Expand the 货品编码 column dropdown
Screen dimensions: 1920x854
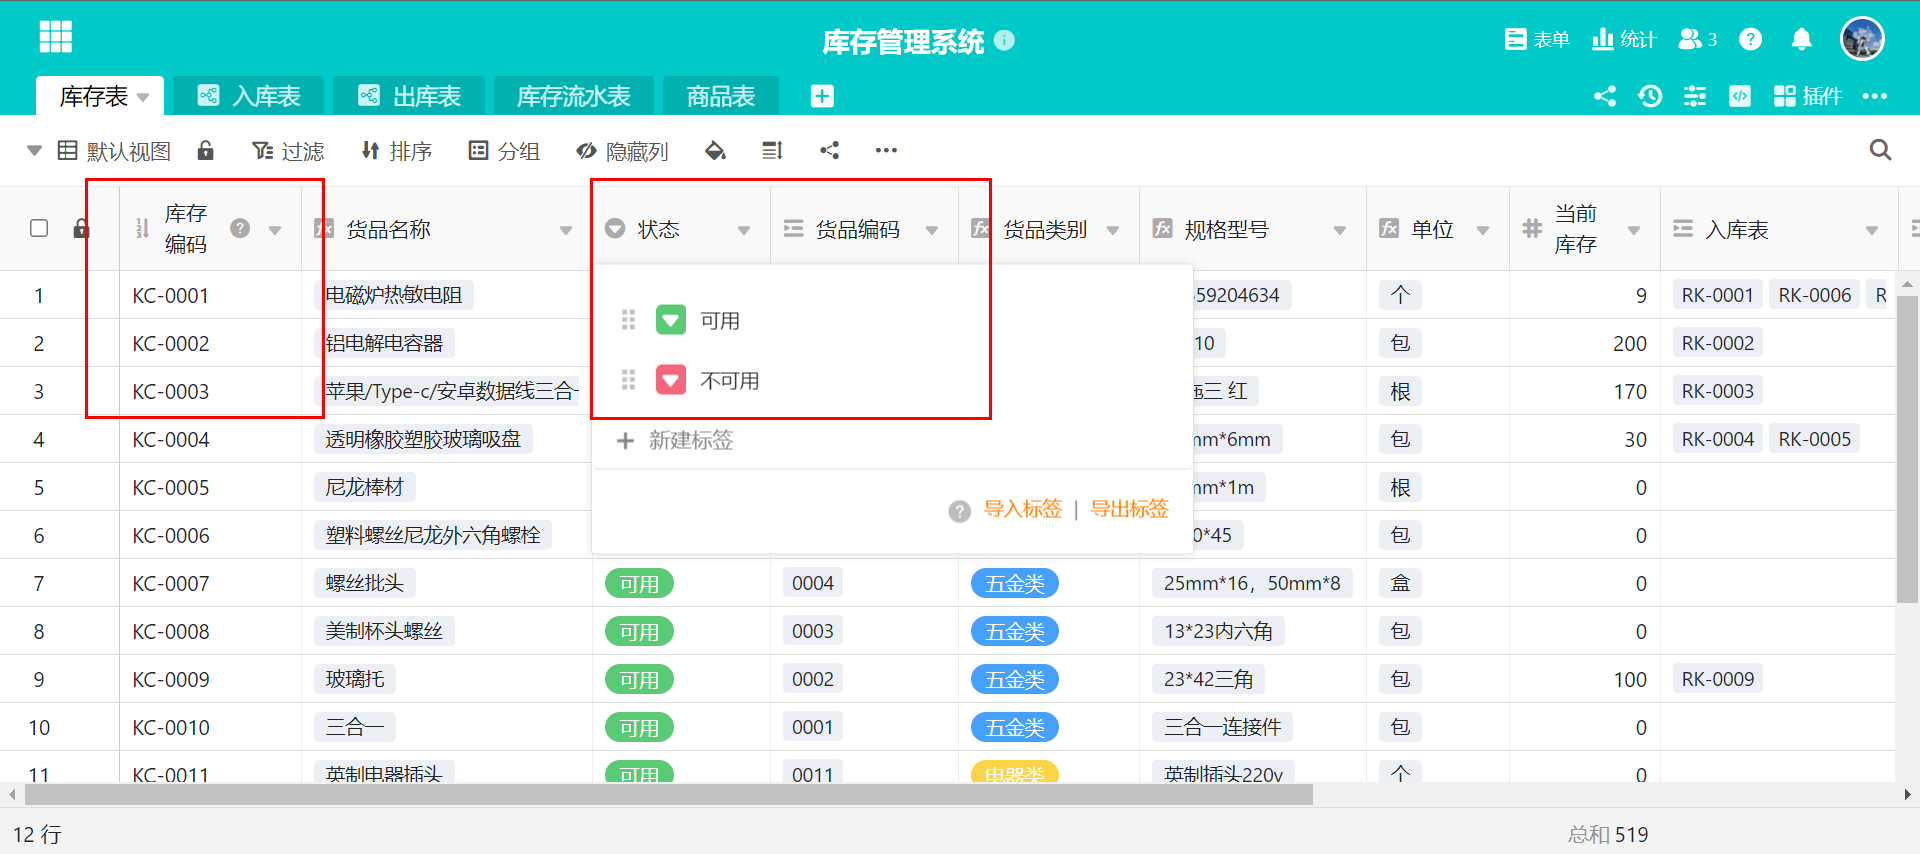click(932, 230)
